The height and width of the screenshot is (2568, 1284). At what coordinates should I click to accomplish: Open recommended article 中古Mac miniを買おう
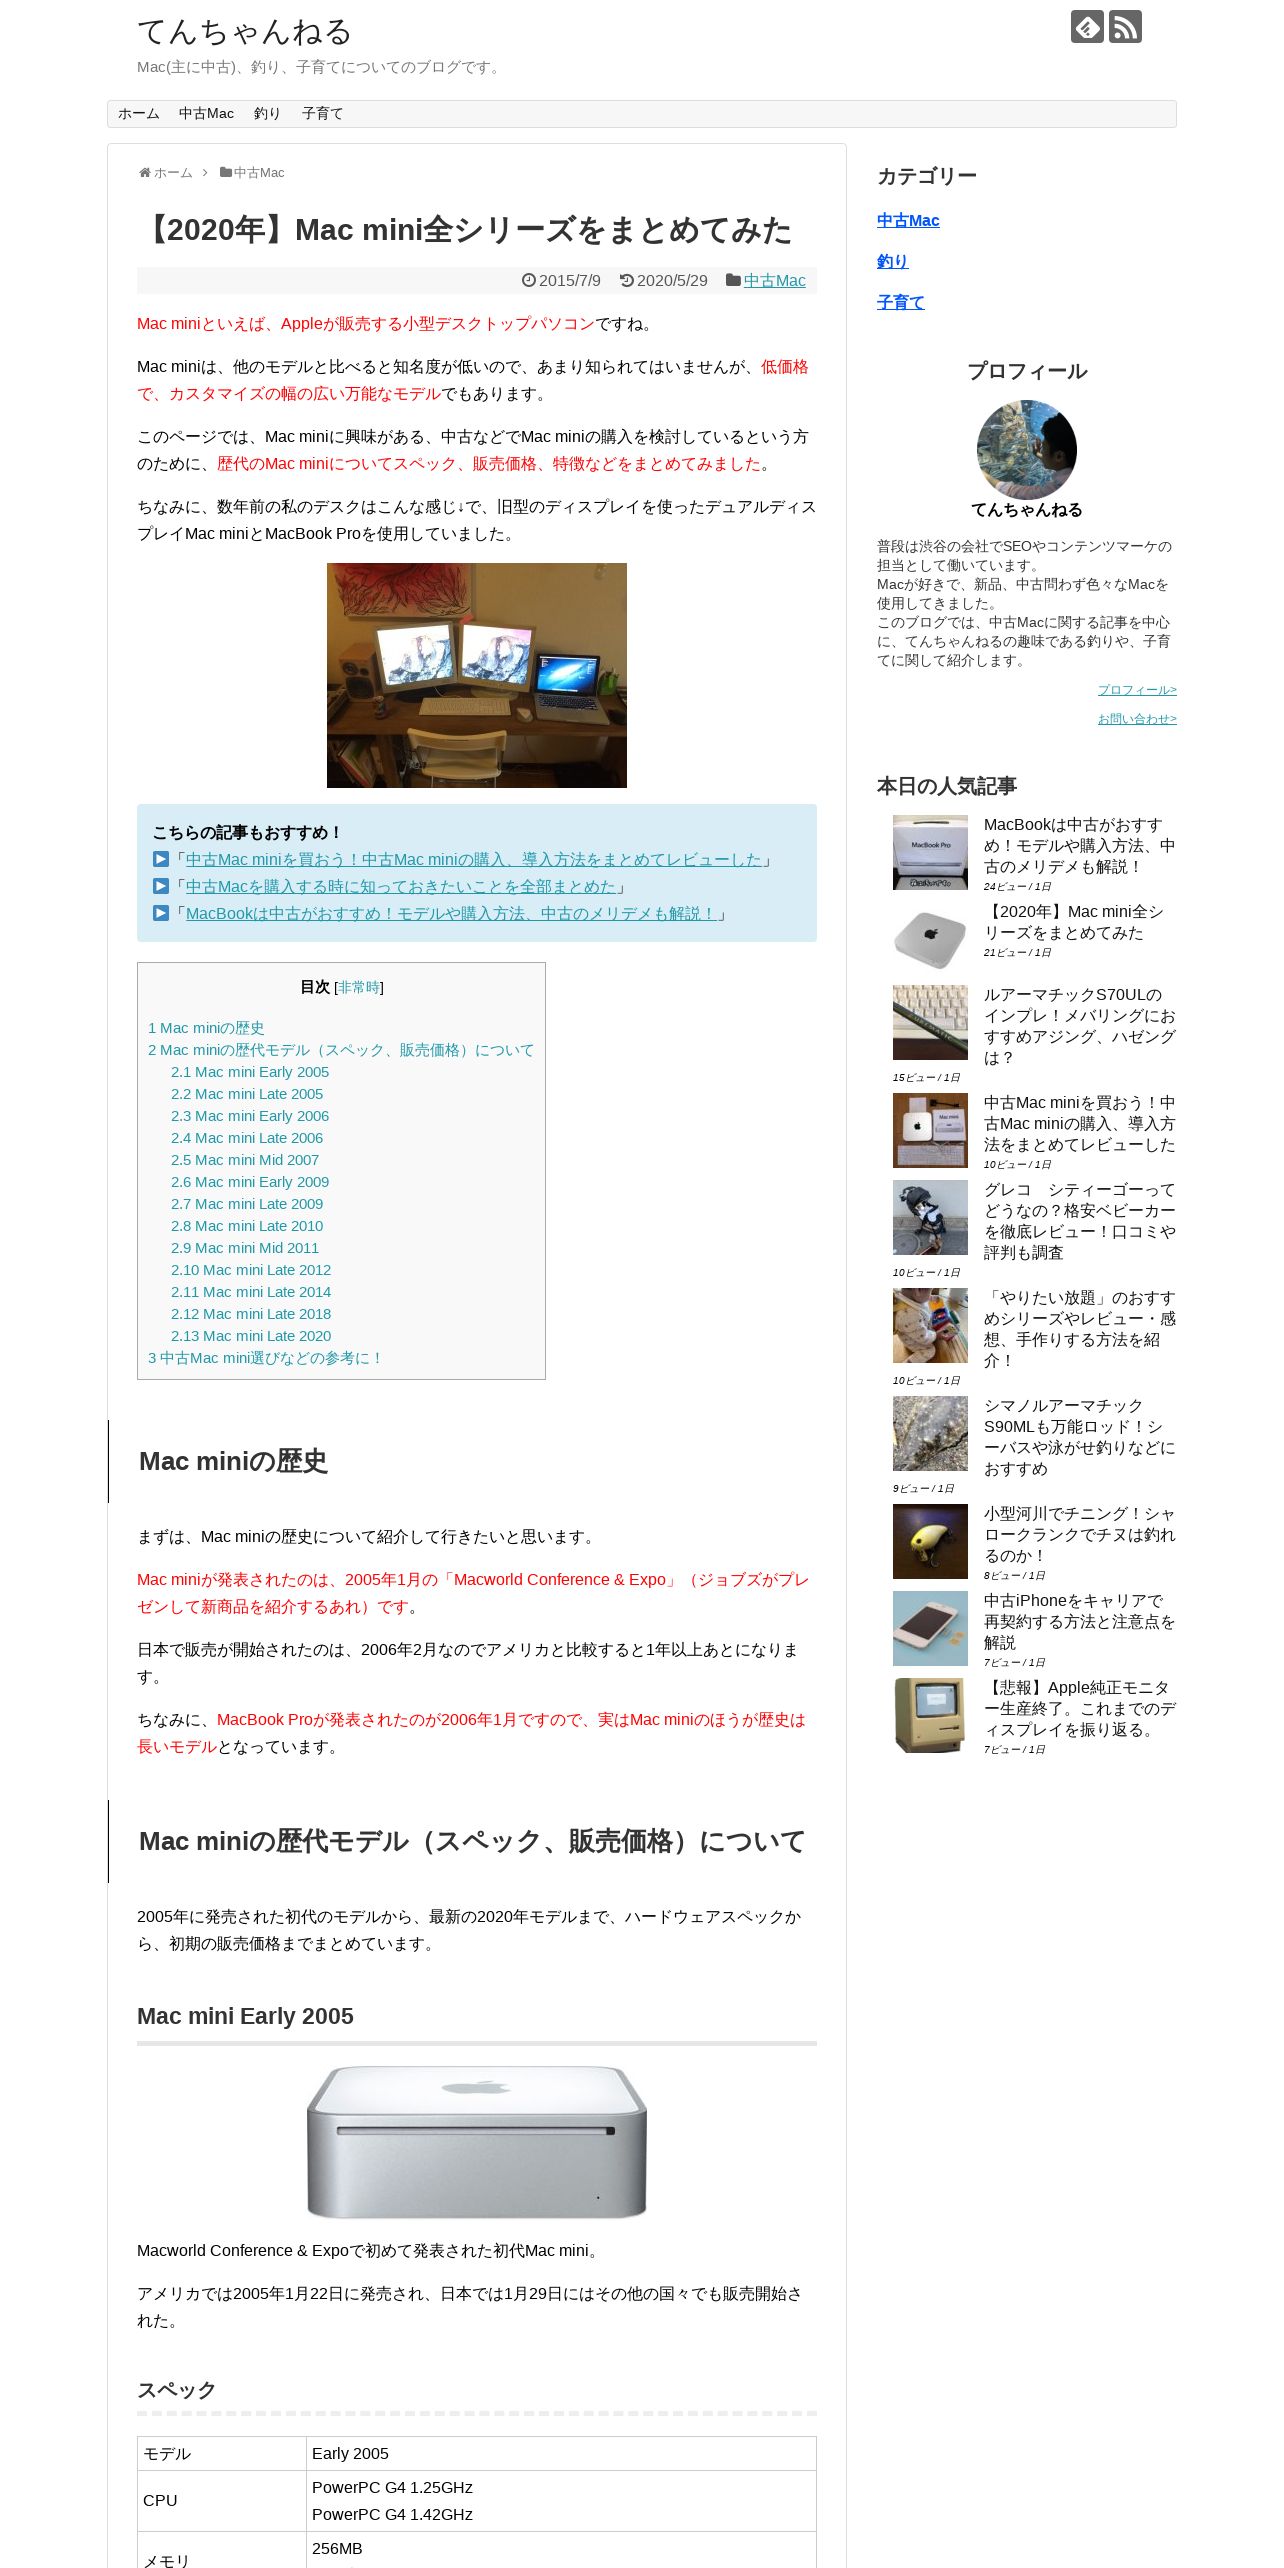click(473, 860)
